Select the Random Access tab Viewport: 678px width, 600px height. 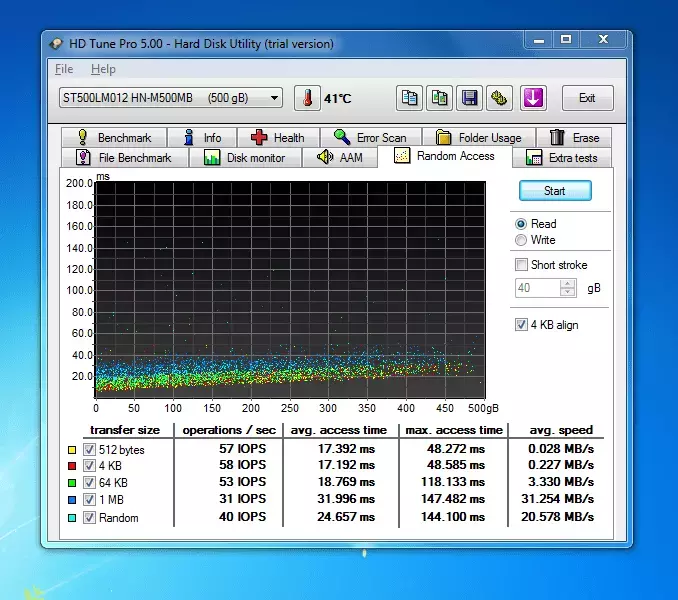click(x=445, y=156)
